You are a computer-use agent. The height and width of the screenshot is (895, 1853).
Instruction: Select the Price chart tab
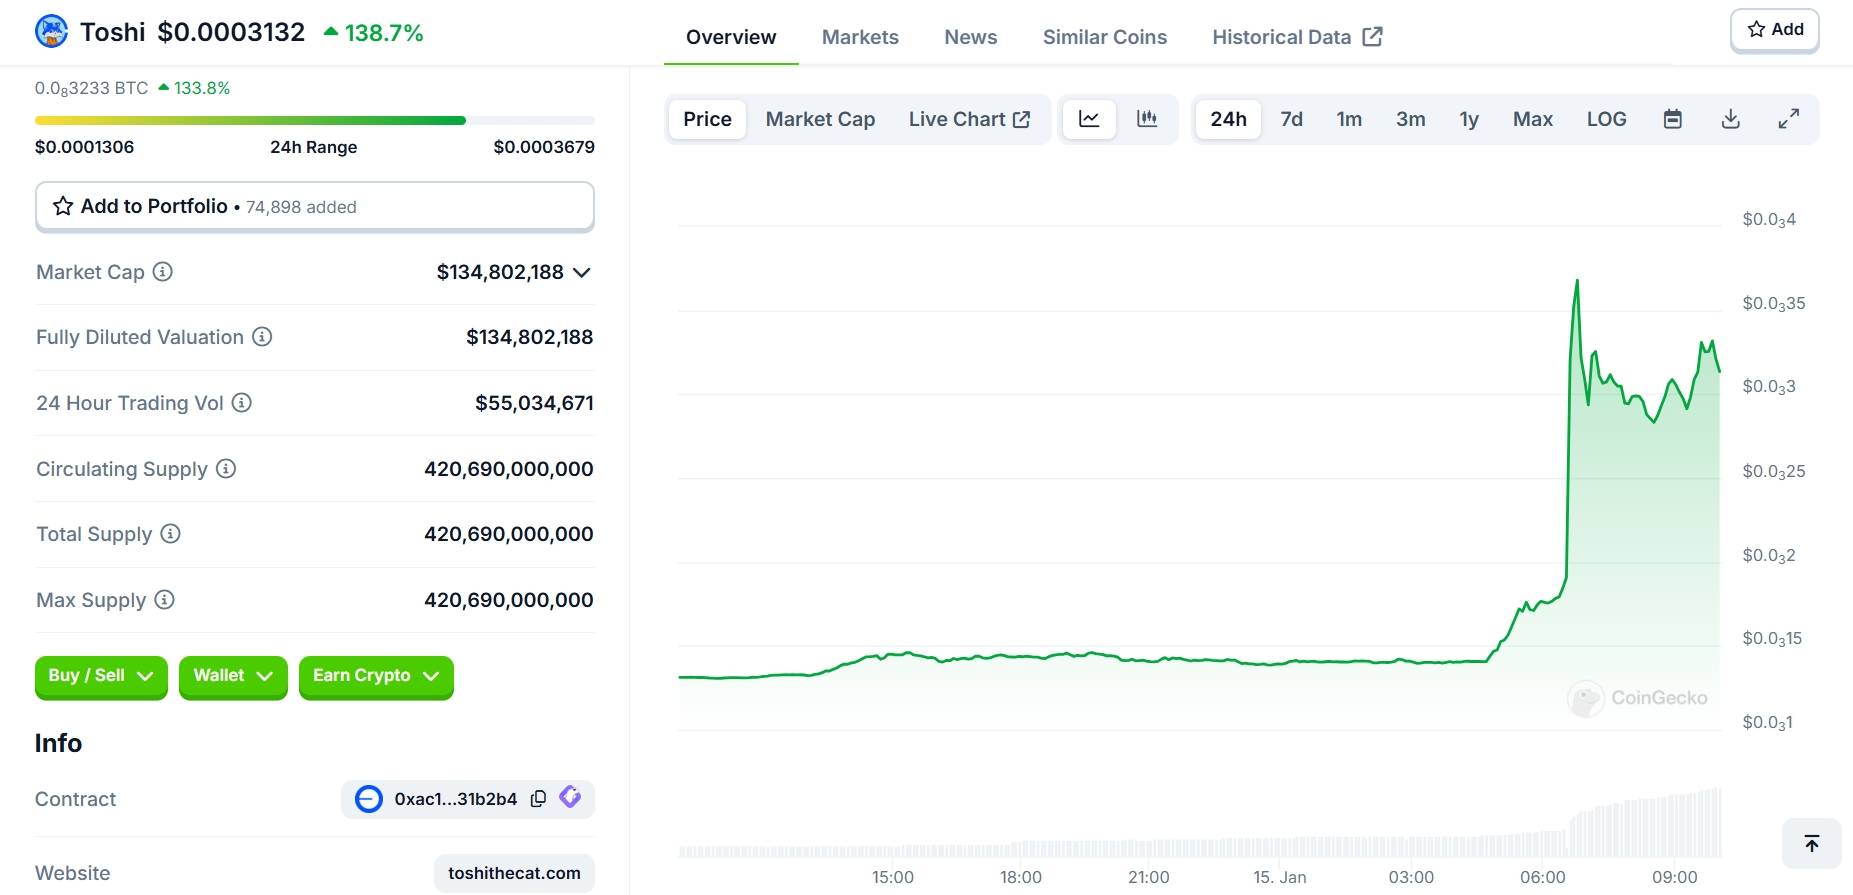click(x=707, y=119)
